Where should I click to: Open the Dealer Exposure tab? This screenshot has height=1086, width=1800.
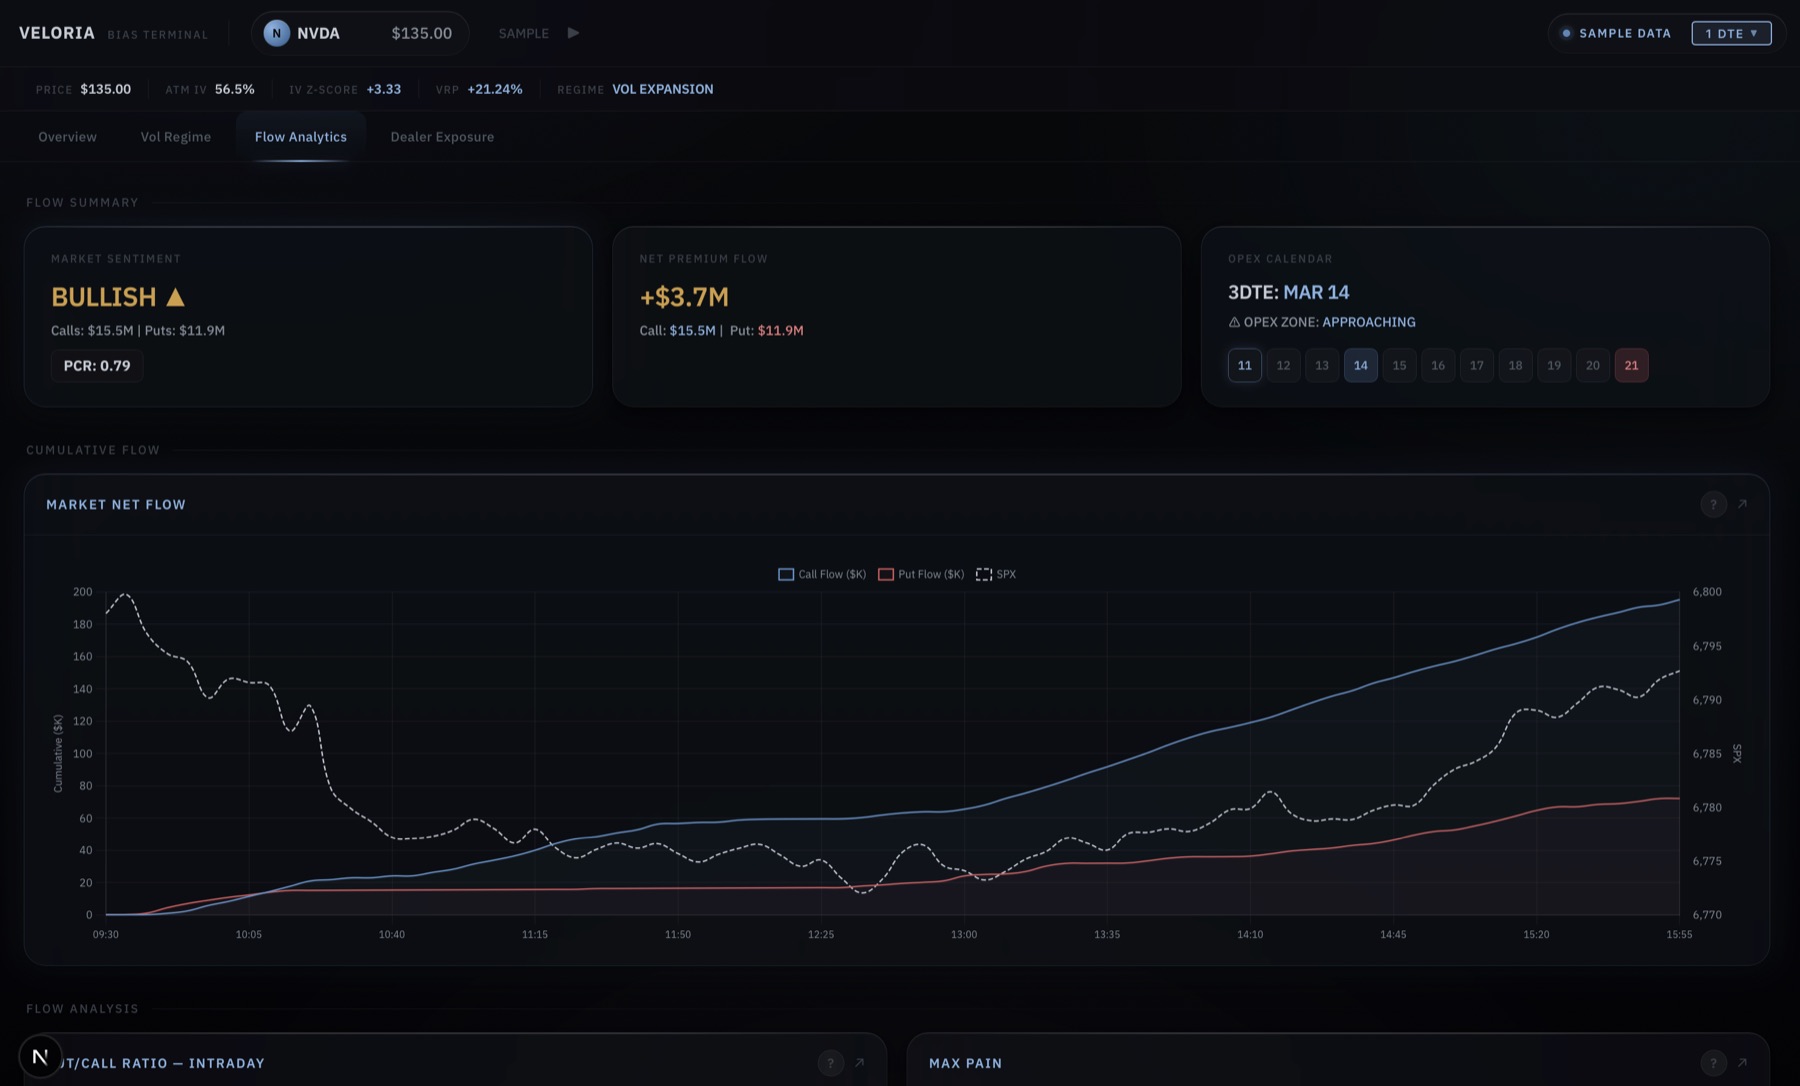click(x=442, y=137)
